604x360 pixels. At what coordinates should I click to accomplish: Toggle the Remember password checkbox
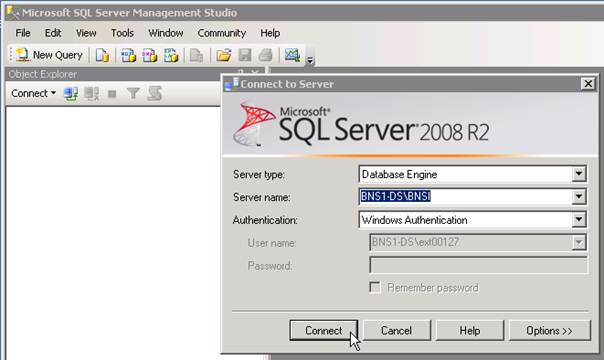[375, 287]
